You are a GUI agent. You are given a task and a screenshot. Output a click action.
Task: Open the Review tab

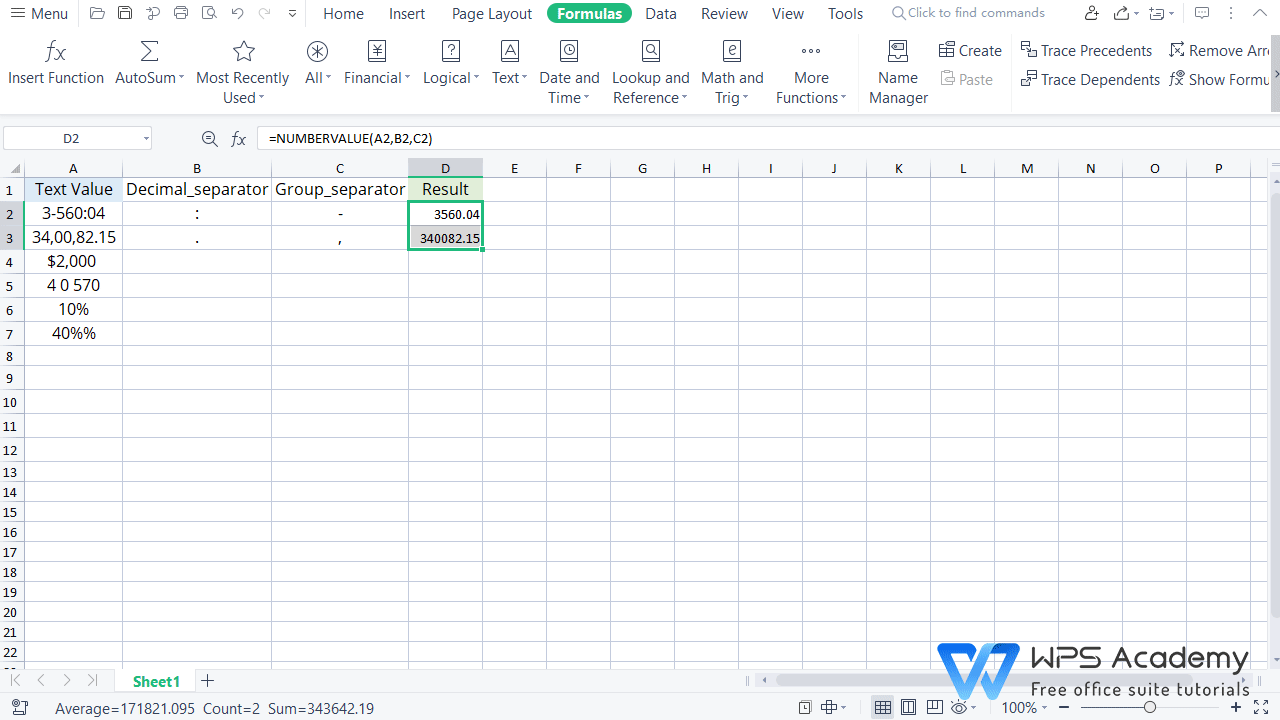[723, 13]
